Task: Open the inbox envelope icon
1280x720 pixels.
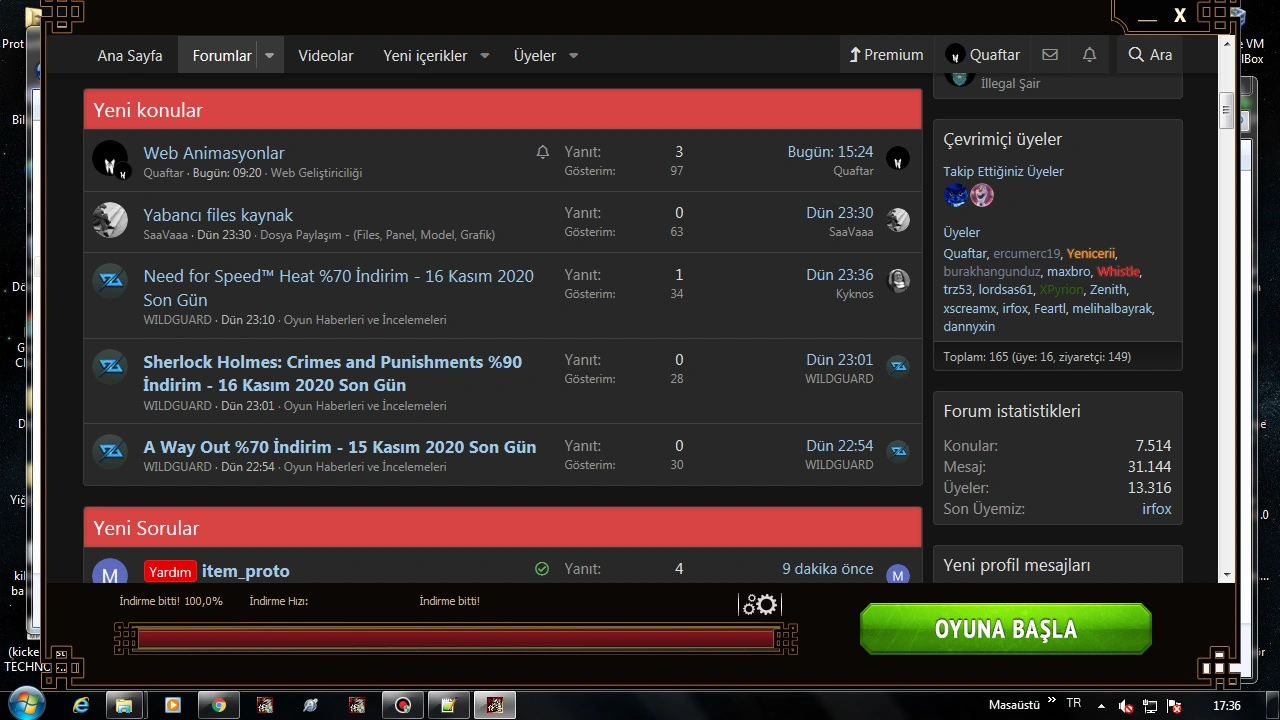Action: point(1049,55)
